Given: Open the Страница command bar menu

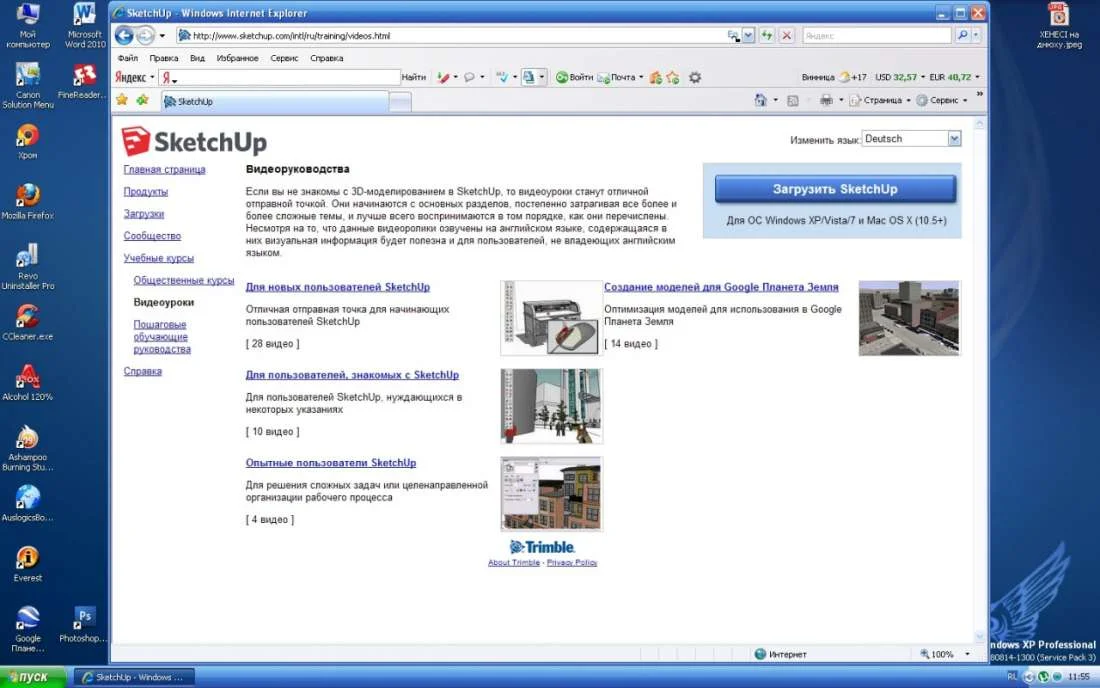Looking at the screenshot, I should click(x=880, y=100).
